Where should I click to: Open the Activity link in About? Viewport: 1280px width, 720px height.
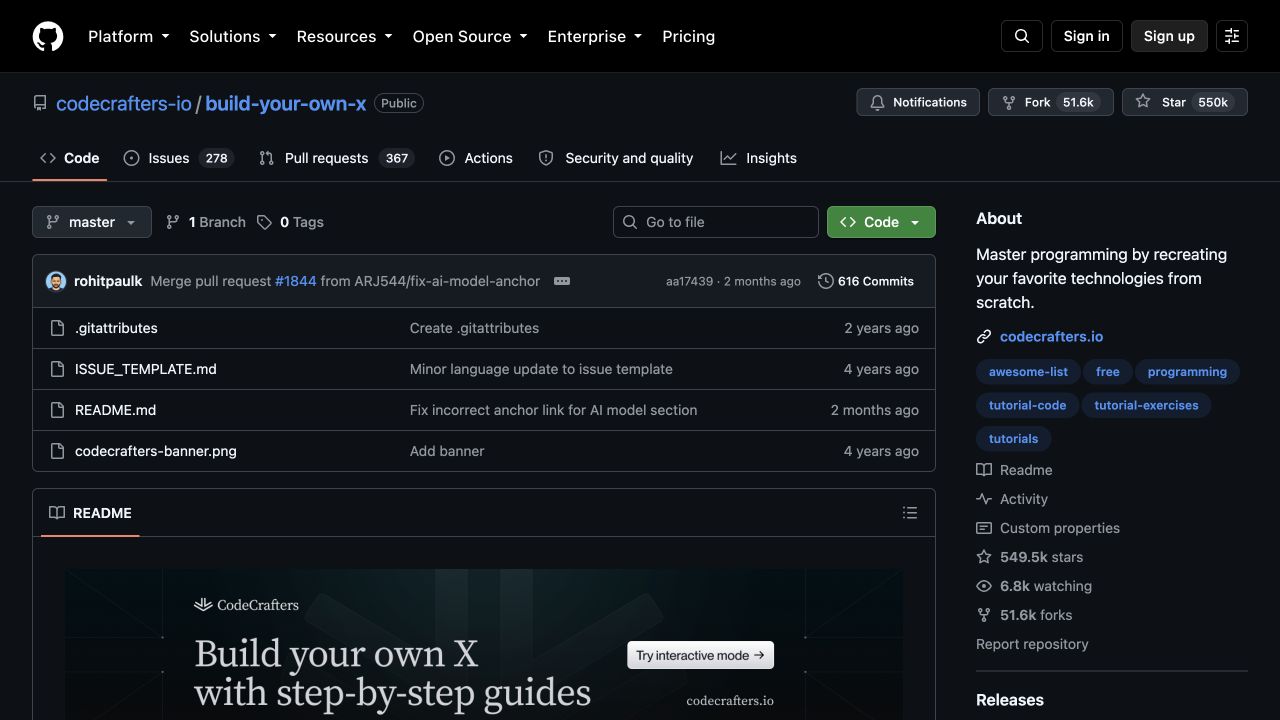click(x=1013, y=499)
